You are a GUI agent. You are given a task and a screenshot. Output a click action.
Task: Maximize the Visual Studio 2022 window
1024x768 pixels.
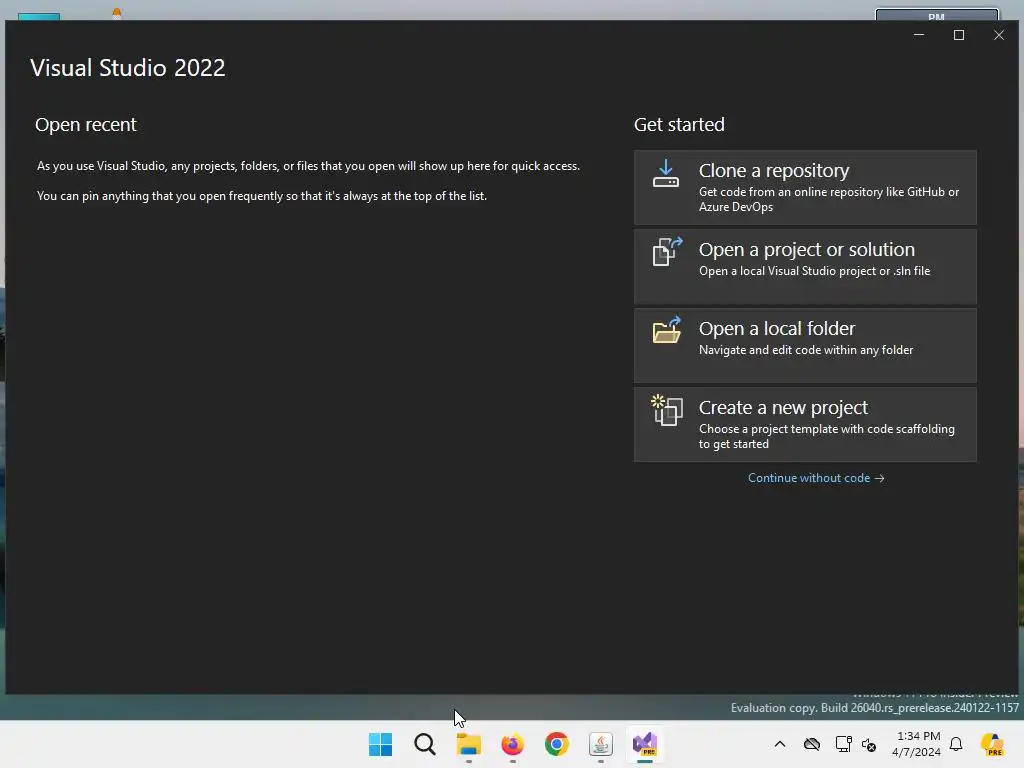959,35
